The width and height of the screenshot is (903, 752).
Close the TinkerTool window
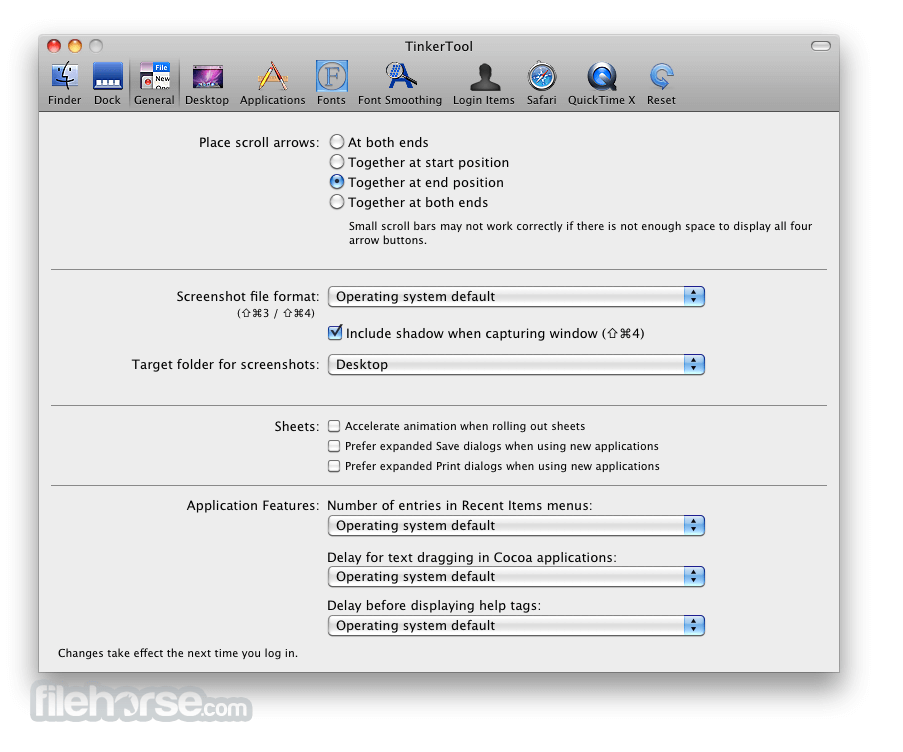click(54, 46)
